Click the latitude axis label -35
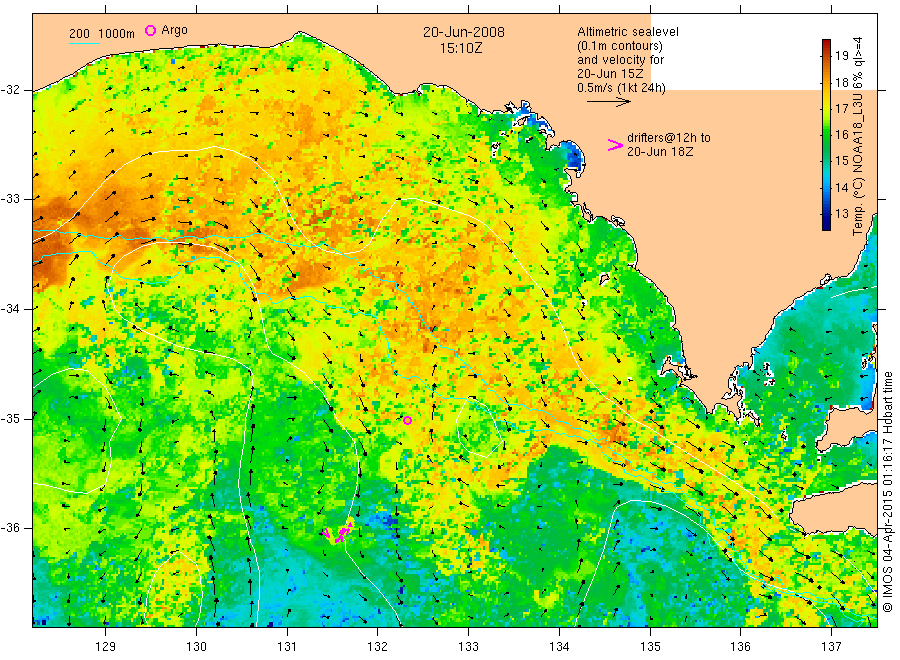This screenshot has width=900, height=660. pyautogui.click(x=10, y=418)
